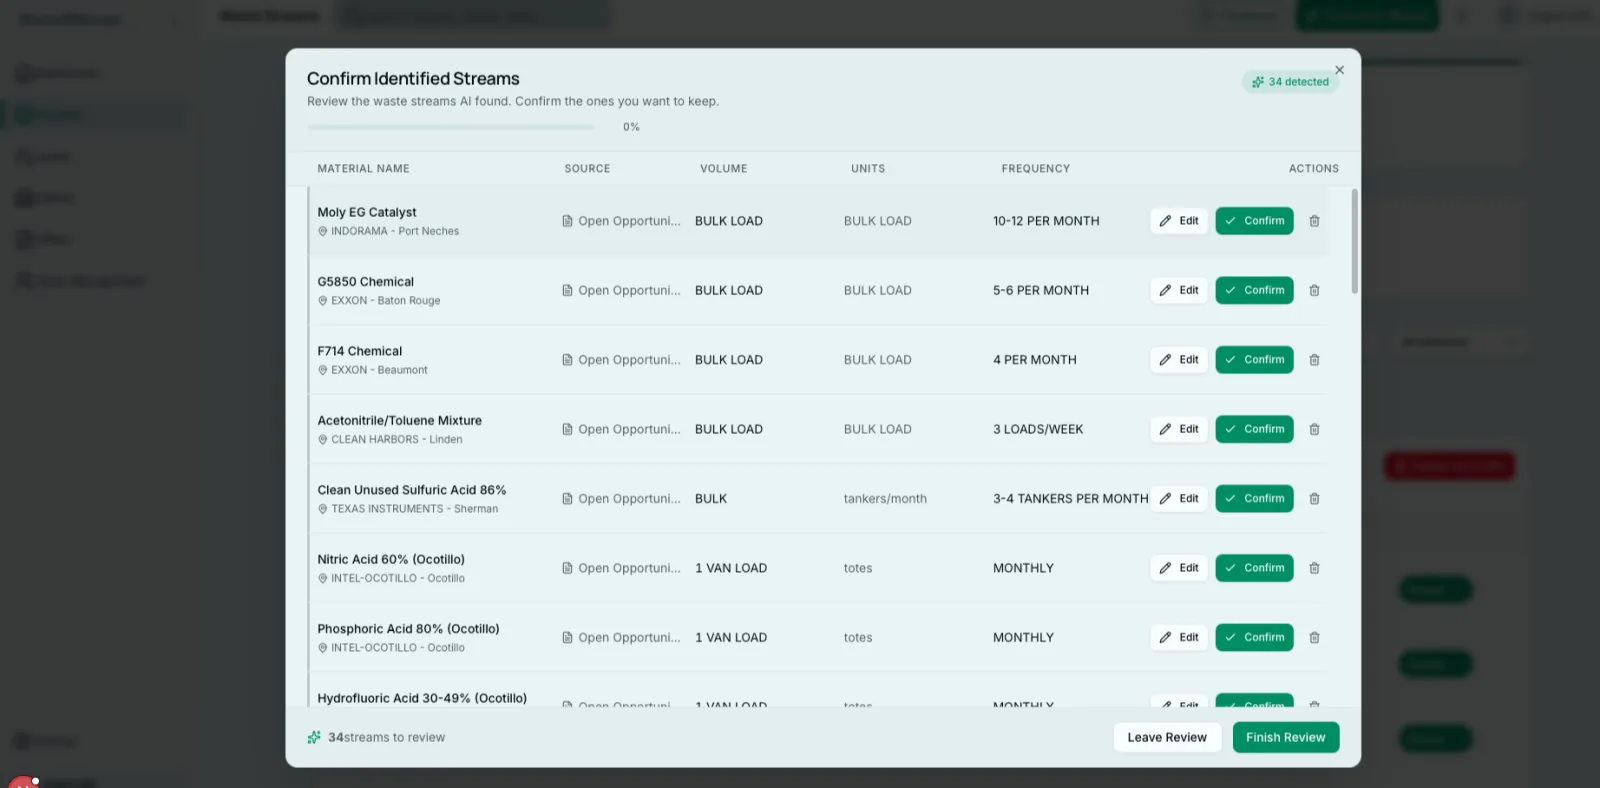Click the UNITS column header
The image size is (1600, 788).
[868, 169]
